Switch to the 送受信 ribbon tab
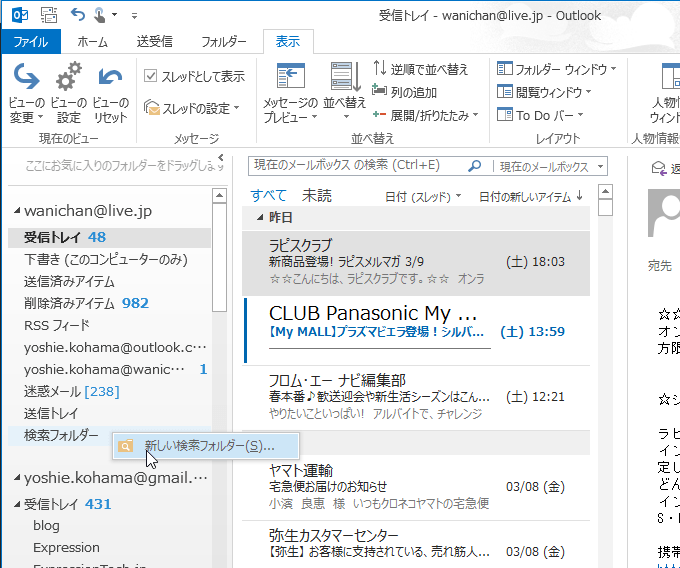The width and height of the screenshot is (680, 568). [154, 42]
